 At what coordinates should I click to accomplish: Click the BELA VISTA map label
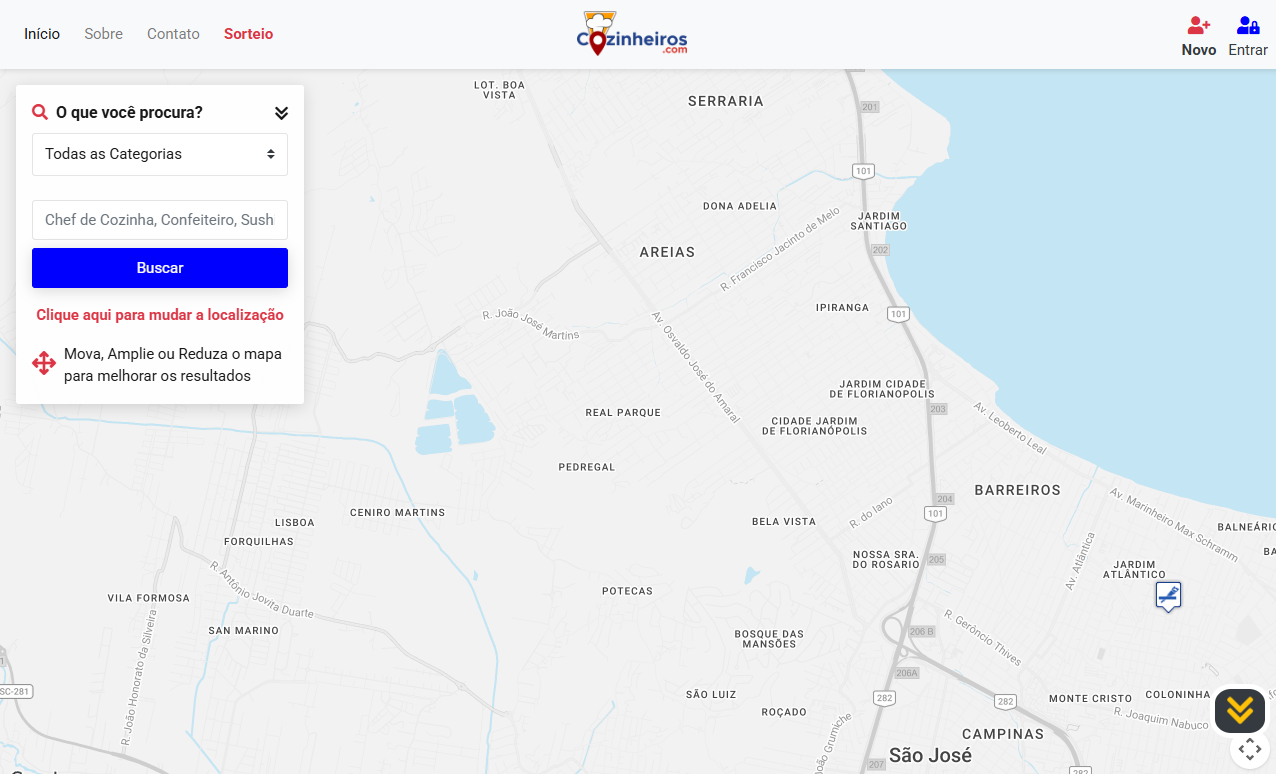click(784, 521)
